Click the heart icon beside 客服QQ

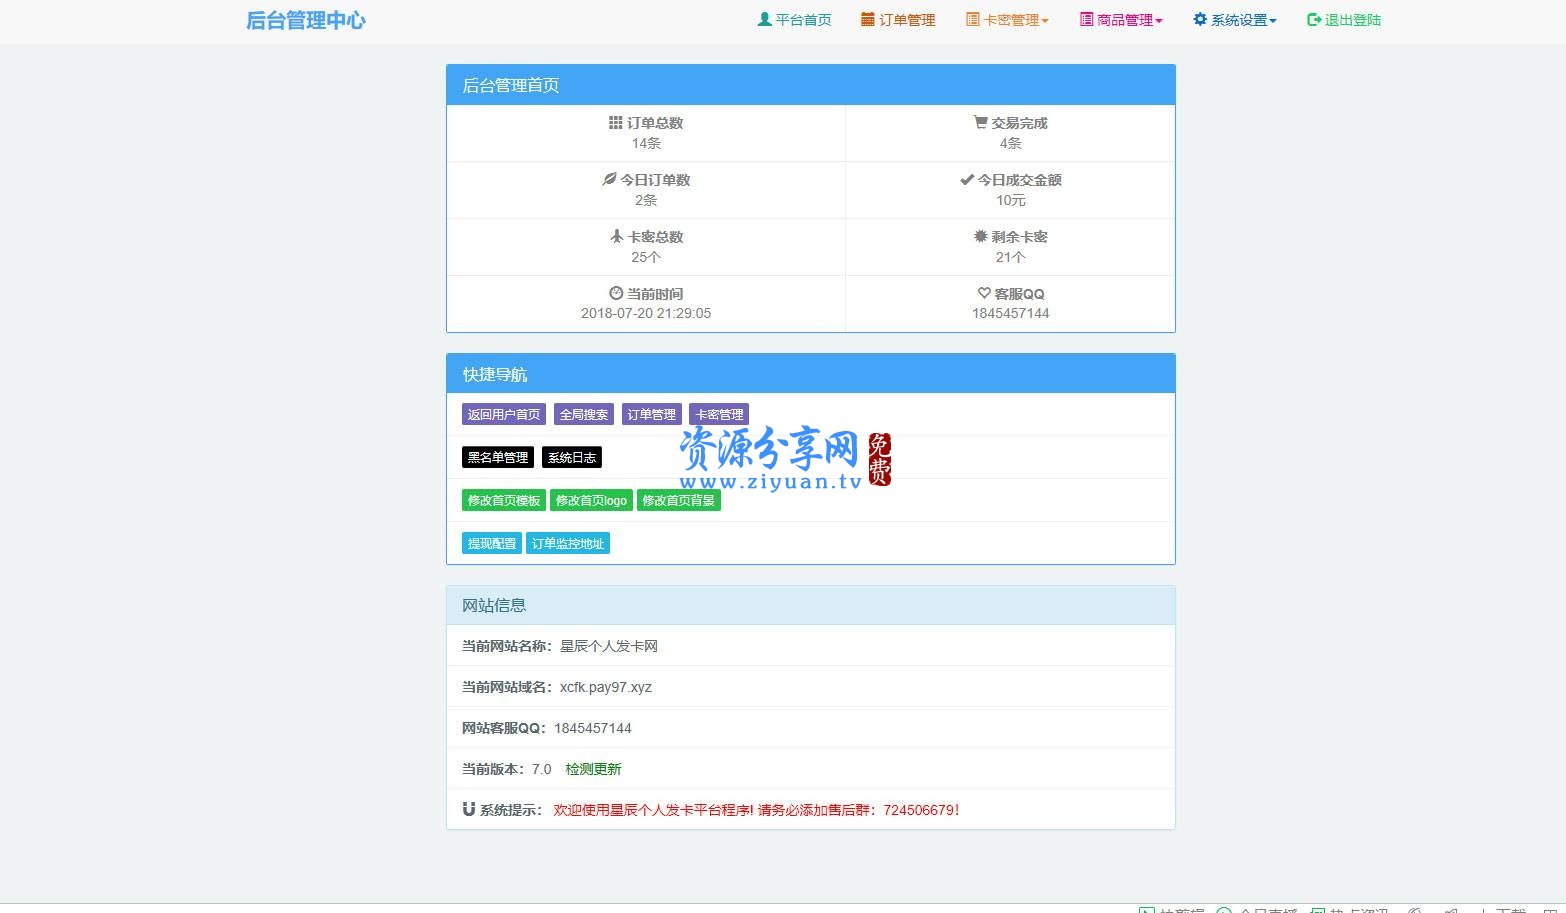click(984, 293)
